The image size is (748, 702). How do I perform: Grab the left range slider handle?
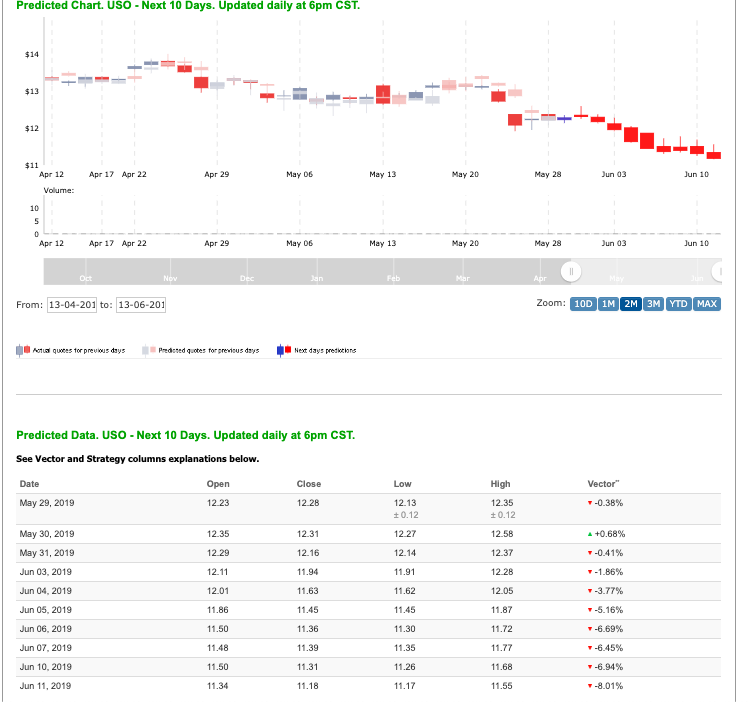tap(571, 272)
